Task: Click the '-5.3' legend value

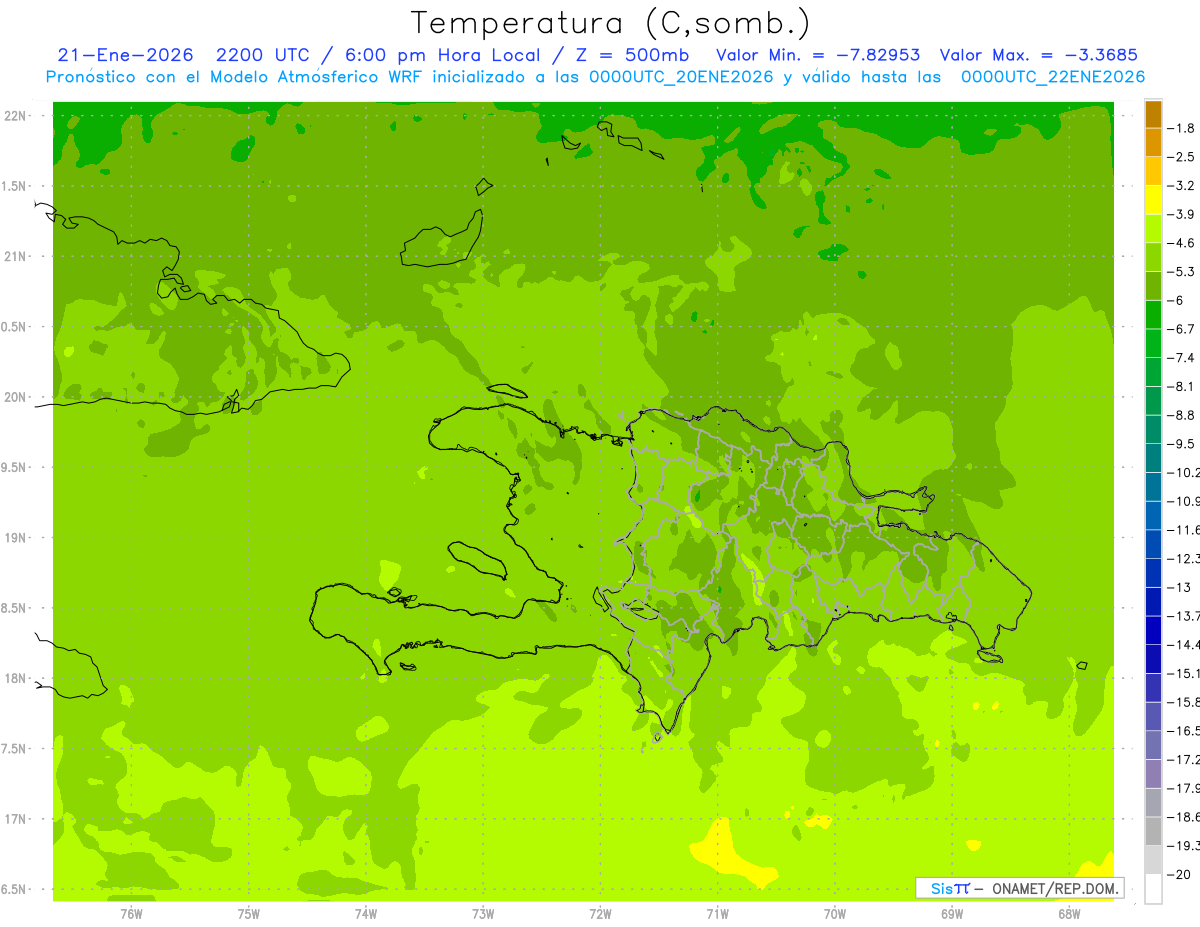Action: 1181,271
